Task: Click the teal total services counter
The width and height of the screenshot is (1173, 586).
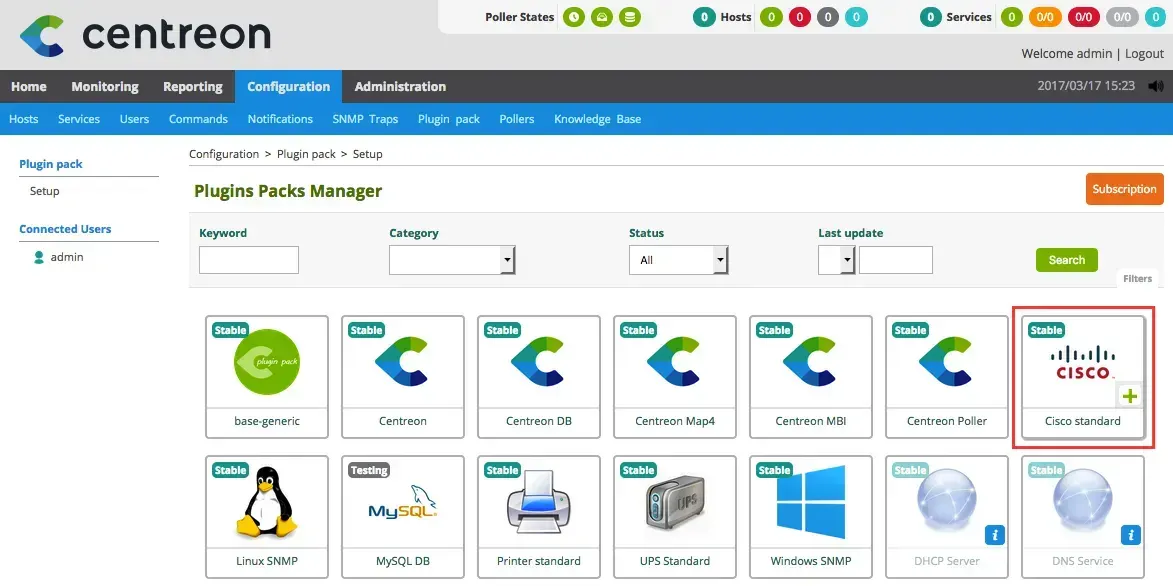Action: pyautogui.click(x=931, y=17)
